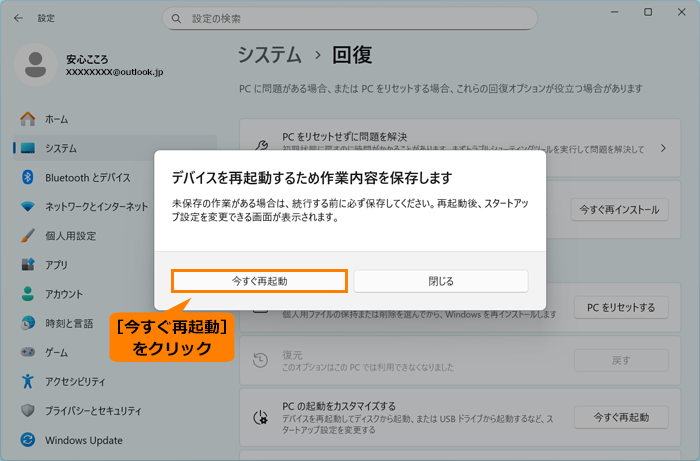
Task: Click the 個人用設定 paintbrush icon
Action: (28, 236)
